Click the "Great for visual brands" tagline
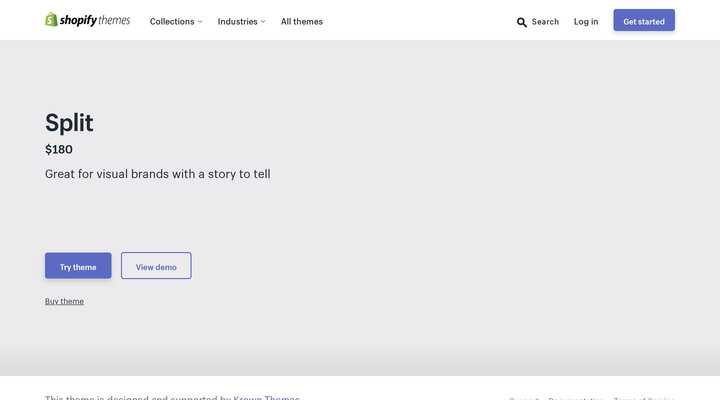Viewport: 720px width, 400px height. 157,174
